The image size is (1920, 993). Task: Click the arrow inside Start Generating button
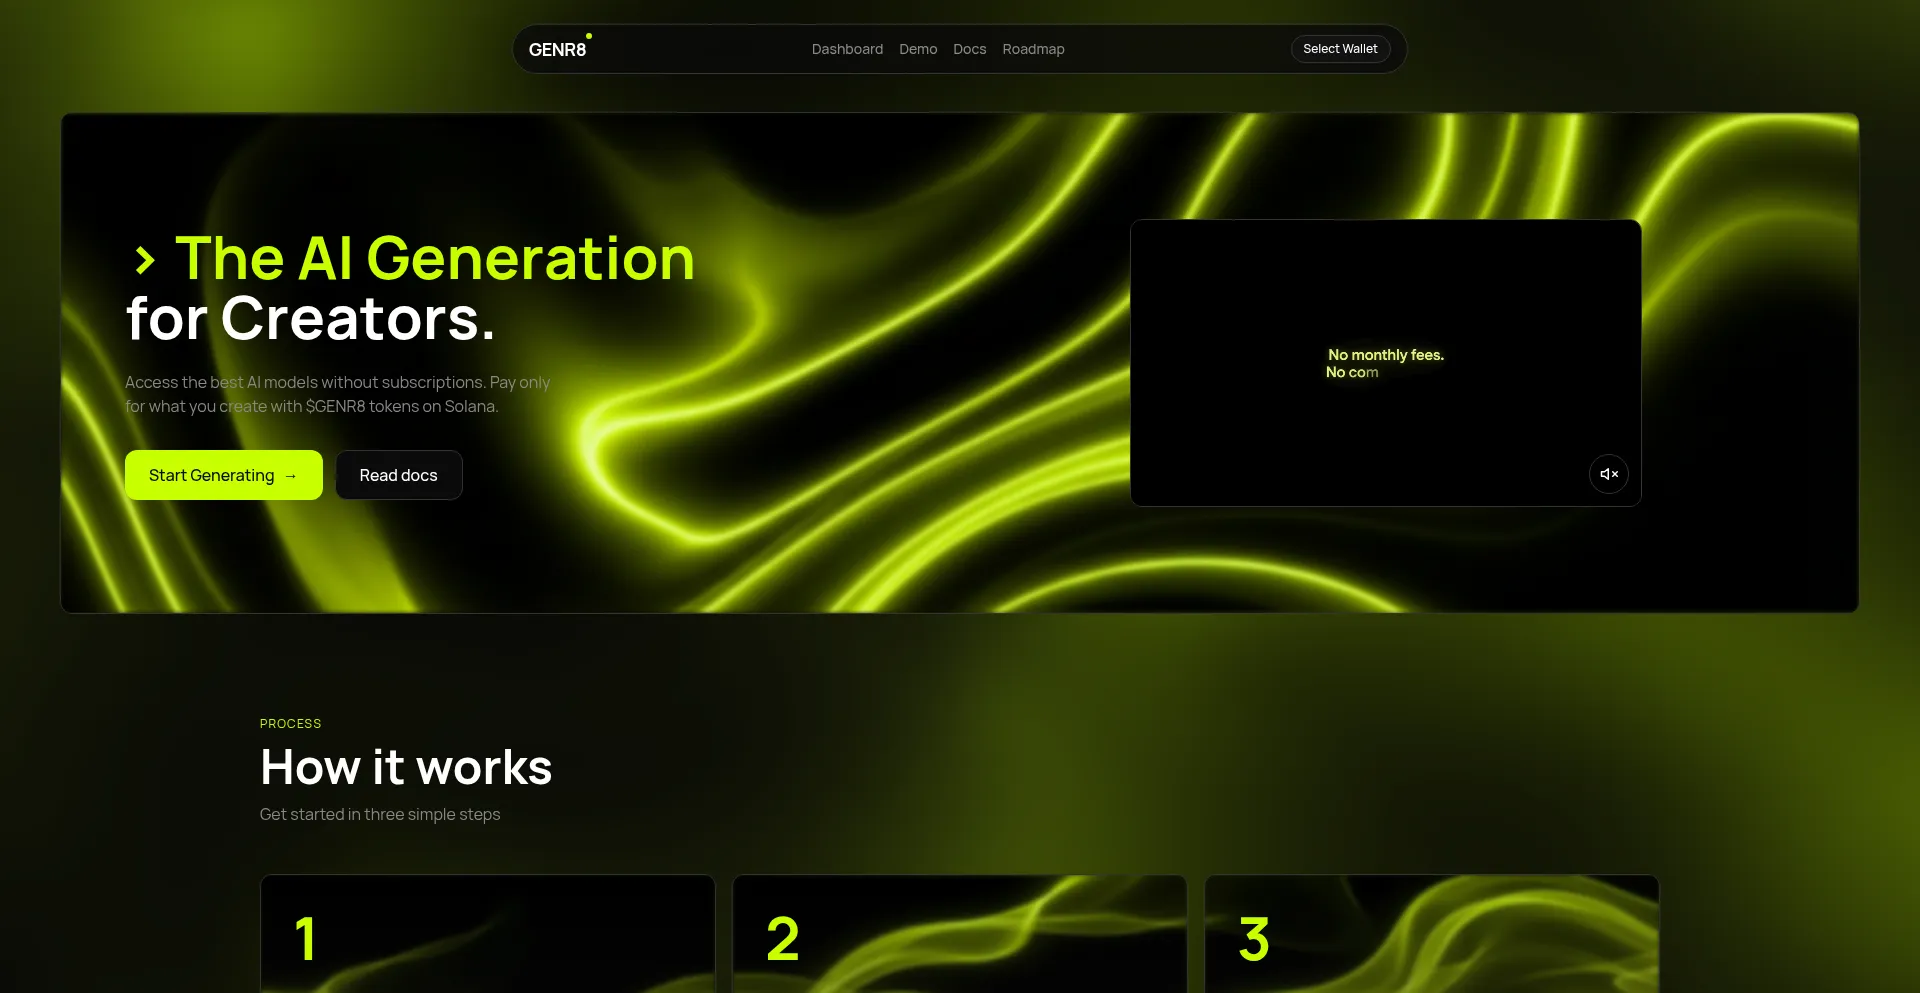(x=290, y=475)
